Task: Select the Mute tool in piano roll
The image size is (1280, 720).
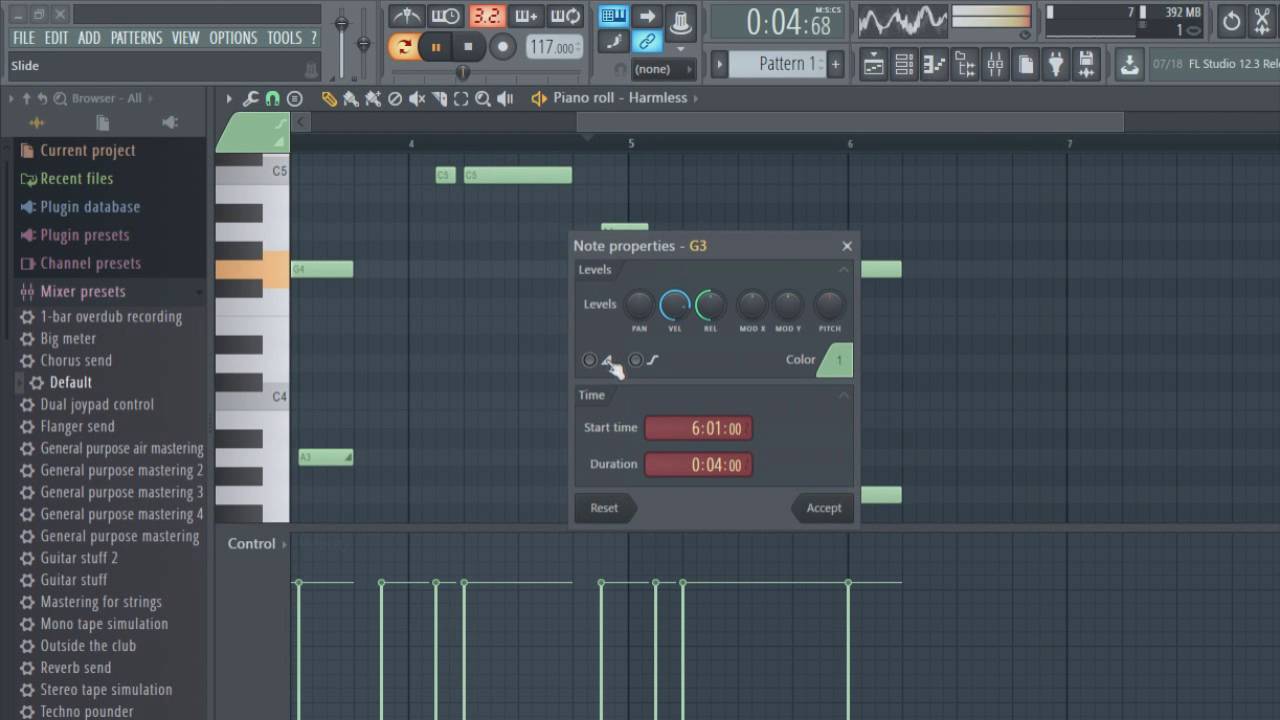Action: pyautogui.click(x=417, y=98)
